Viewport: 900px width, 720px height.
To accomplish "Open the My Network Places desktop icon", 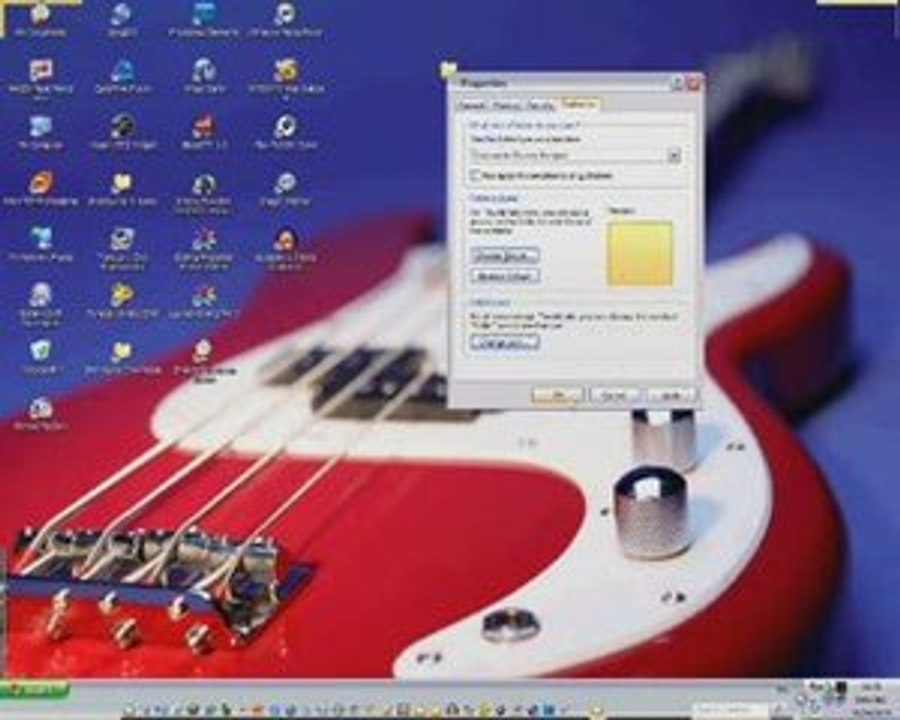I will (40, 243).
